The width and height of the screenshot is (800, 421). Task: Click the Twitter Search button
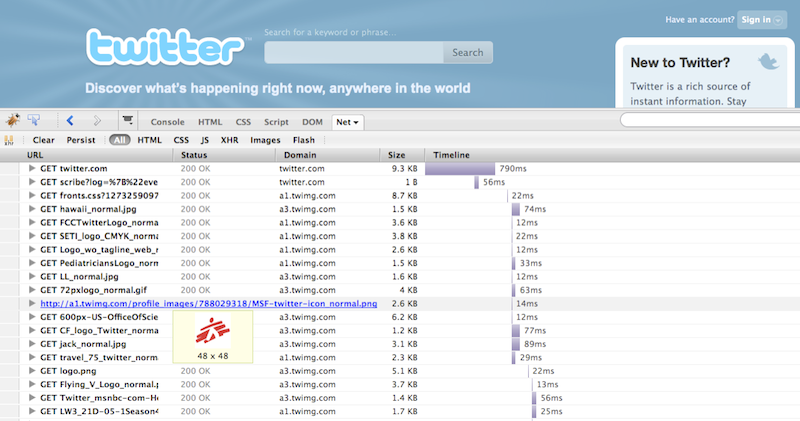click(467, 53)
